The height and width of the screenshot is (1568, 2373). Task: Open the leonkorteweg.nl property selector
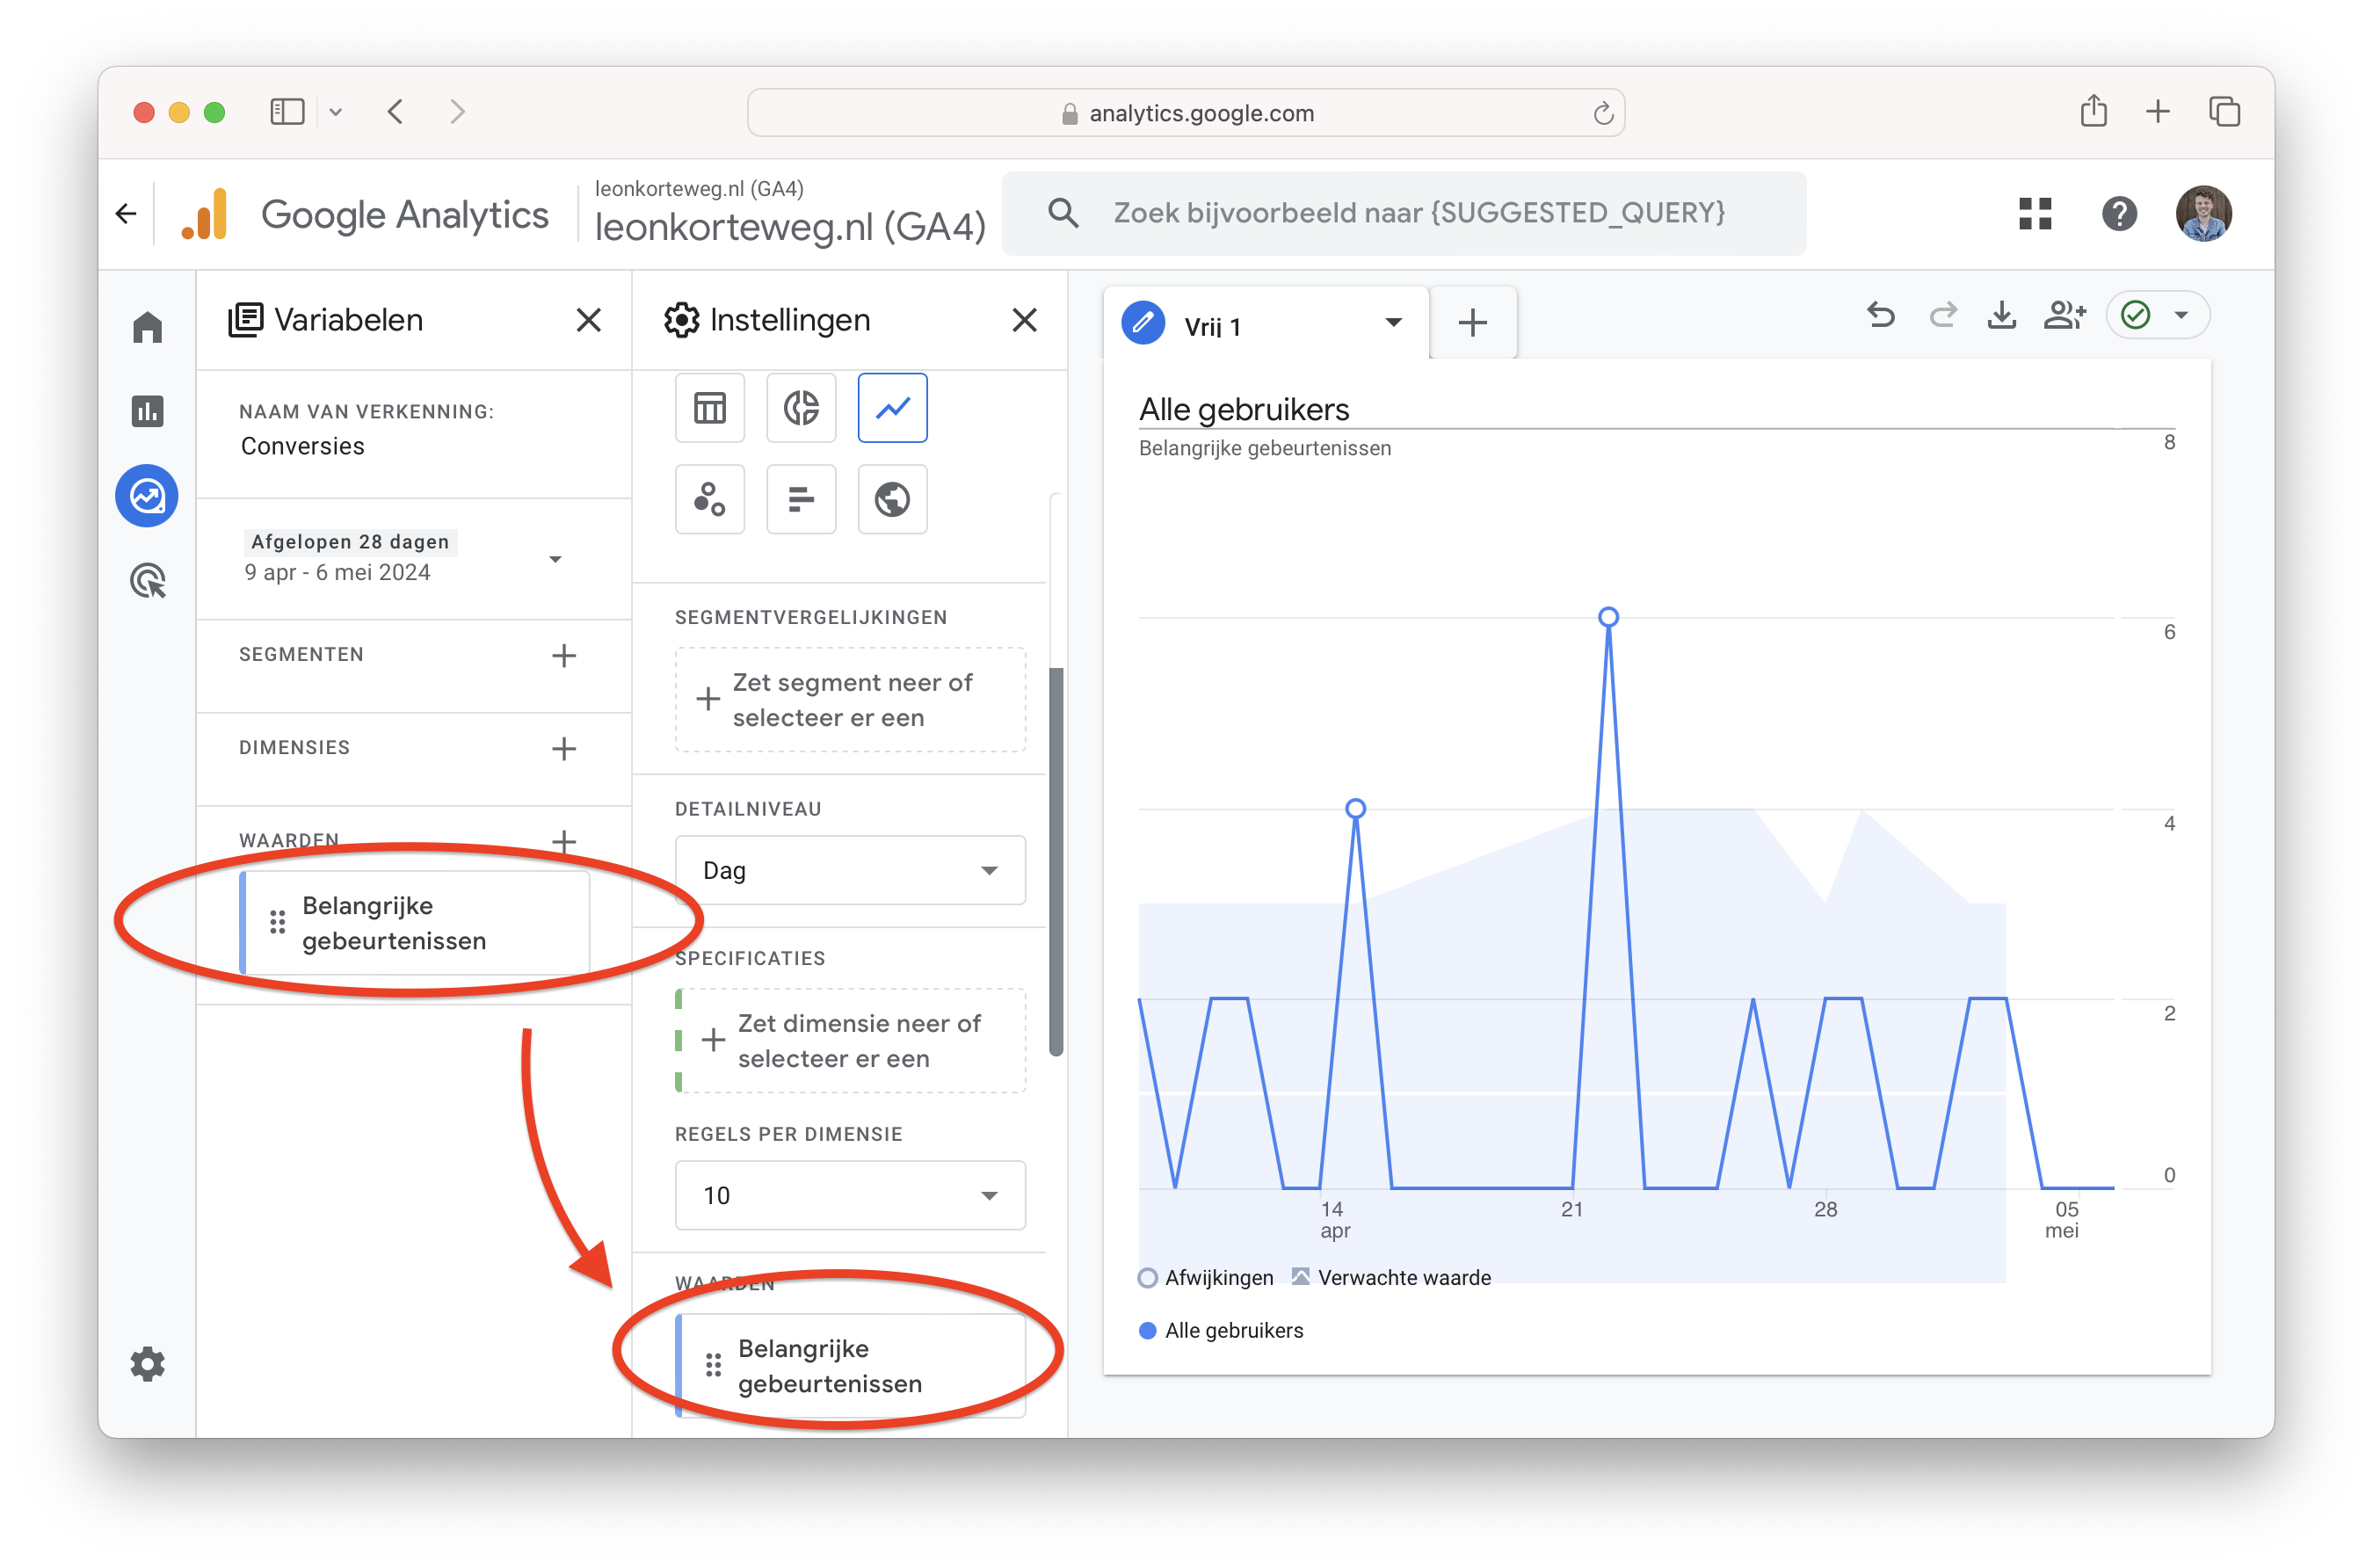pos(790,213)
